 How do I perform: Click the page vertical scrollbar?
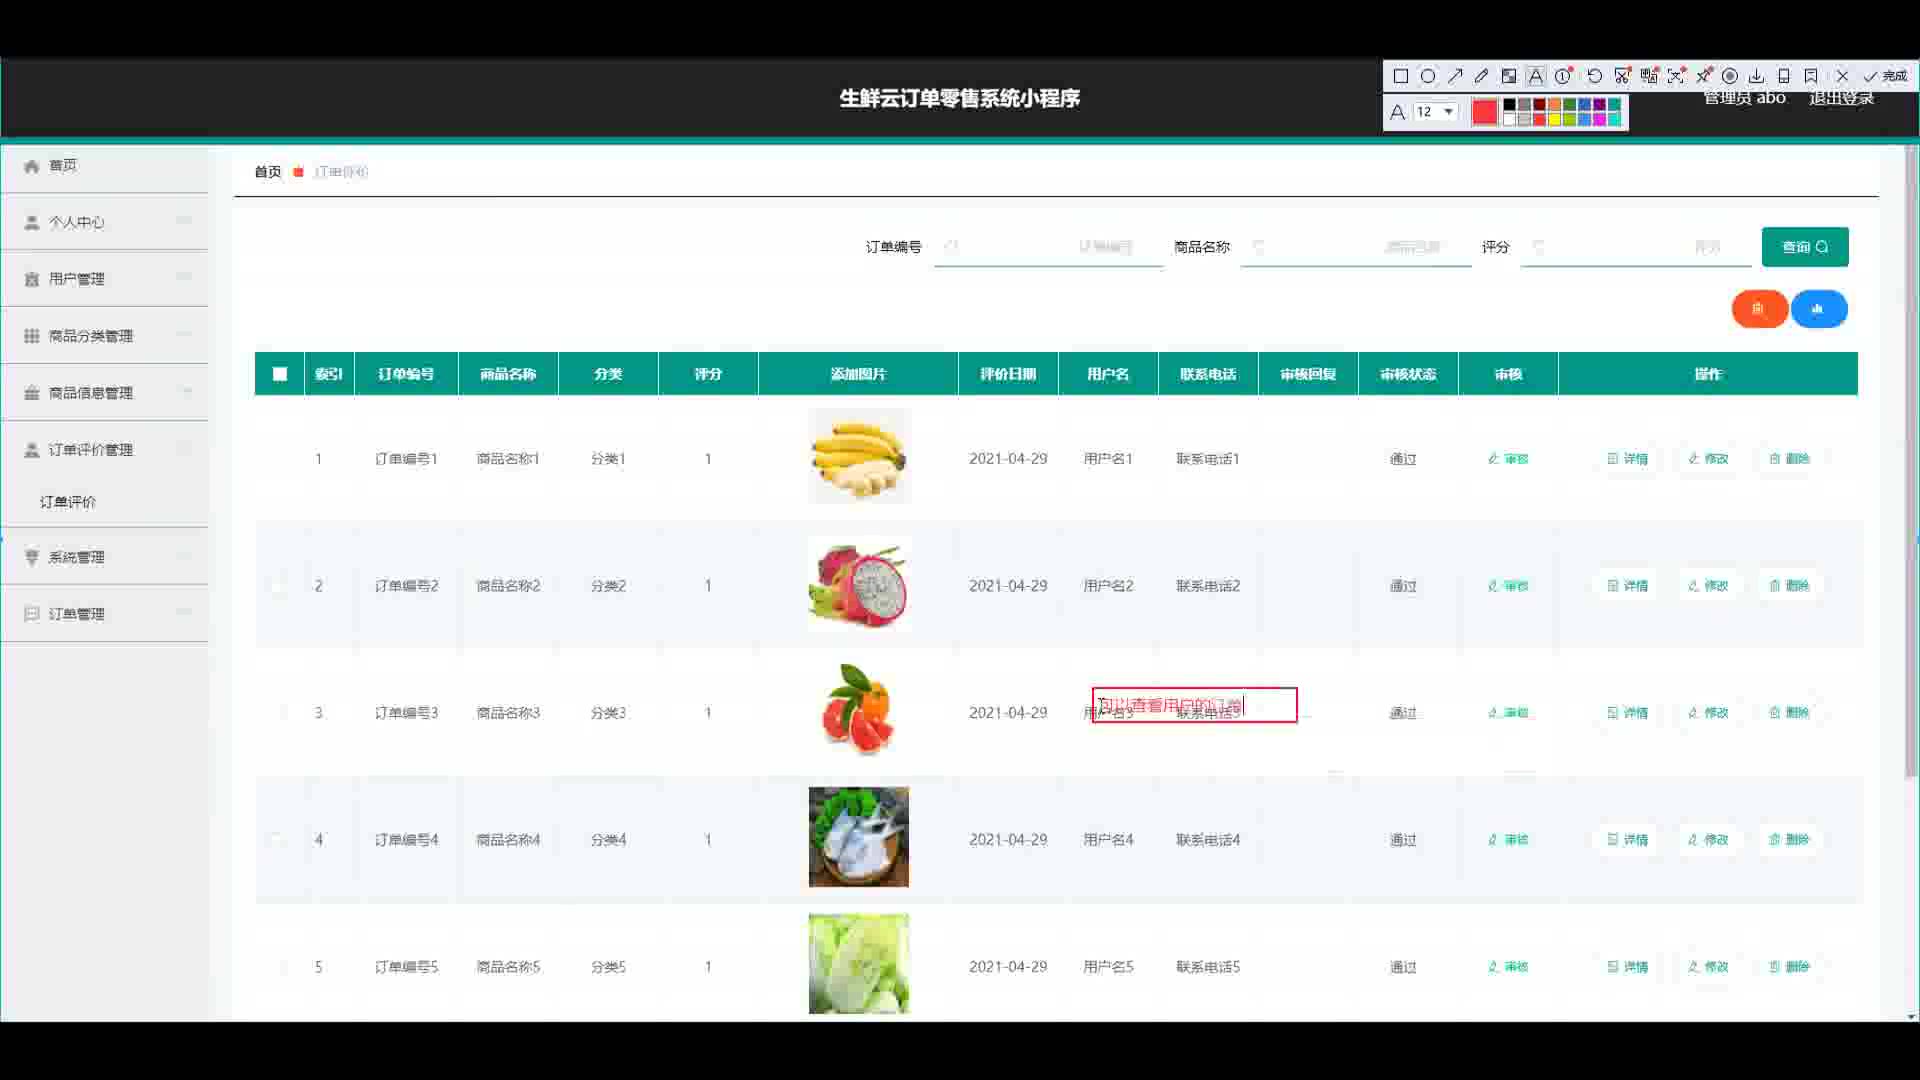[1911, 462]
